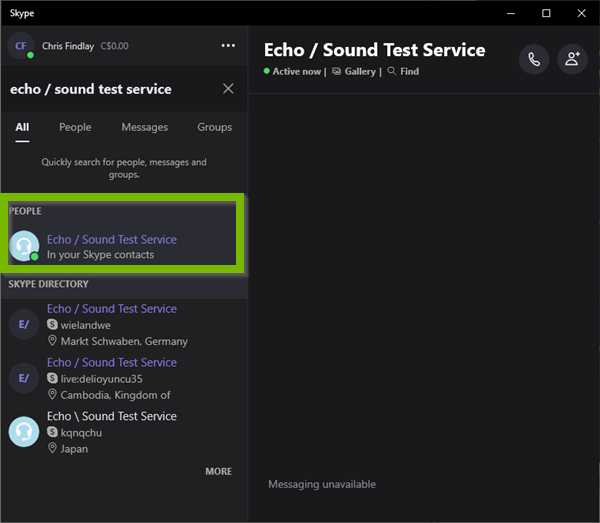This screenshot has width=600, height=523.
Task: Click the SKYPE DIRECTORY section header
Action: [49, 284]
